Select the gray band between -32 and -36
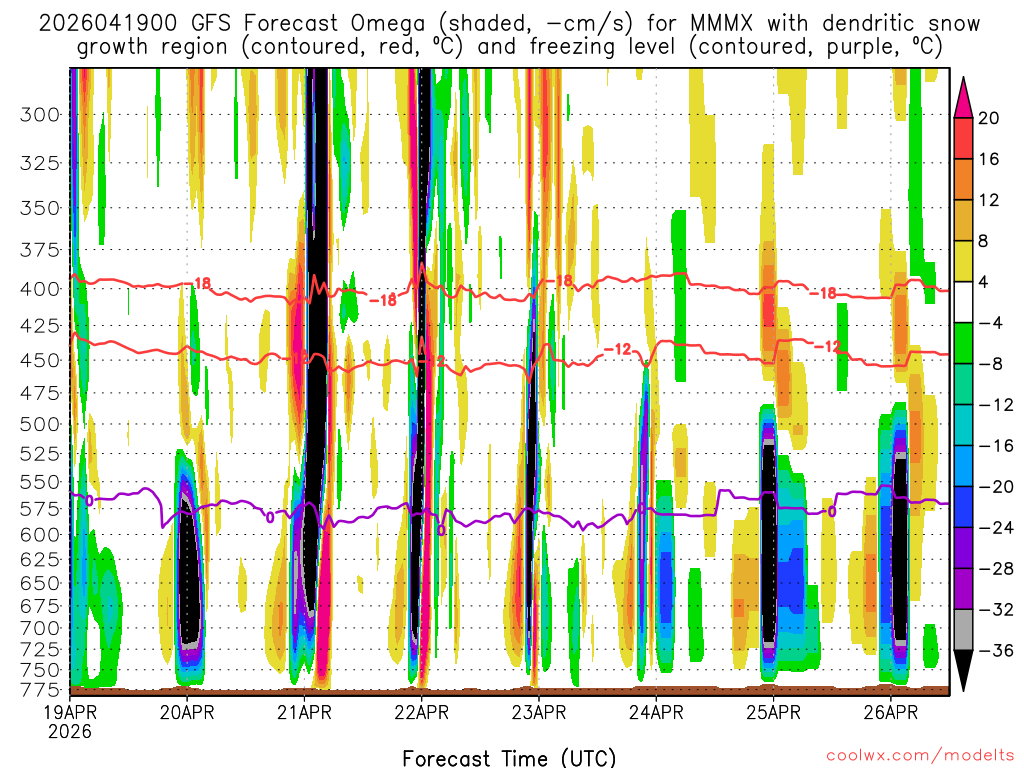The width and height of the screenshot is (1024, 768). [964, 630]
